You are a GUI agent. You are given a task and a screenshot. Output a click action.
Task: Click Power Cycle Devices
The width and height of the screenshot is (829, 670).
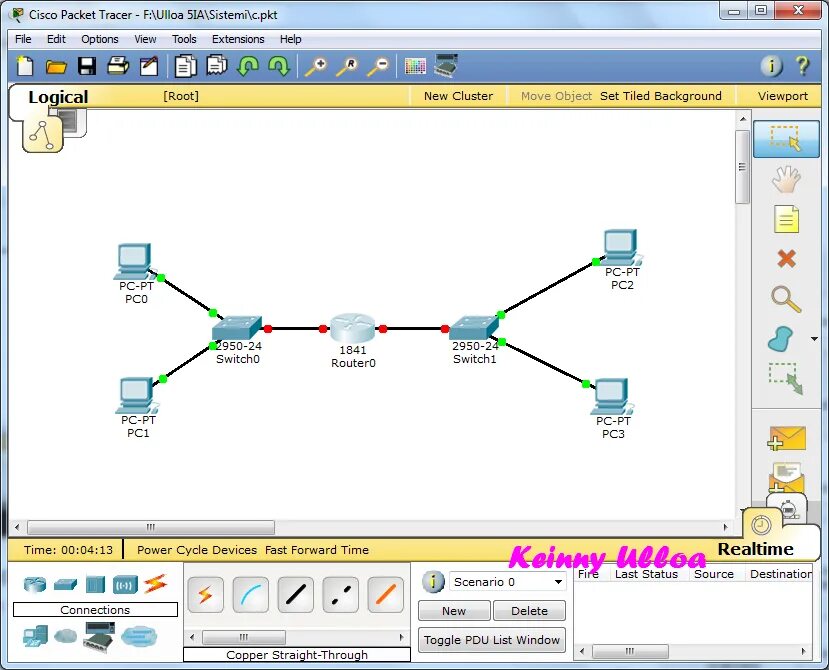[197, 550]
